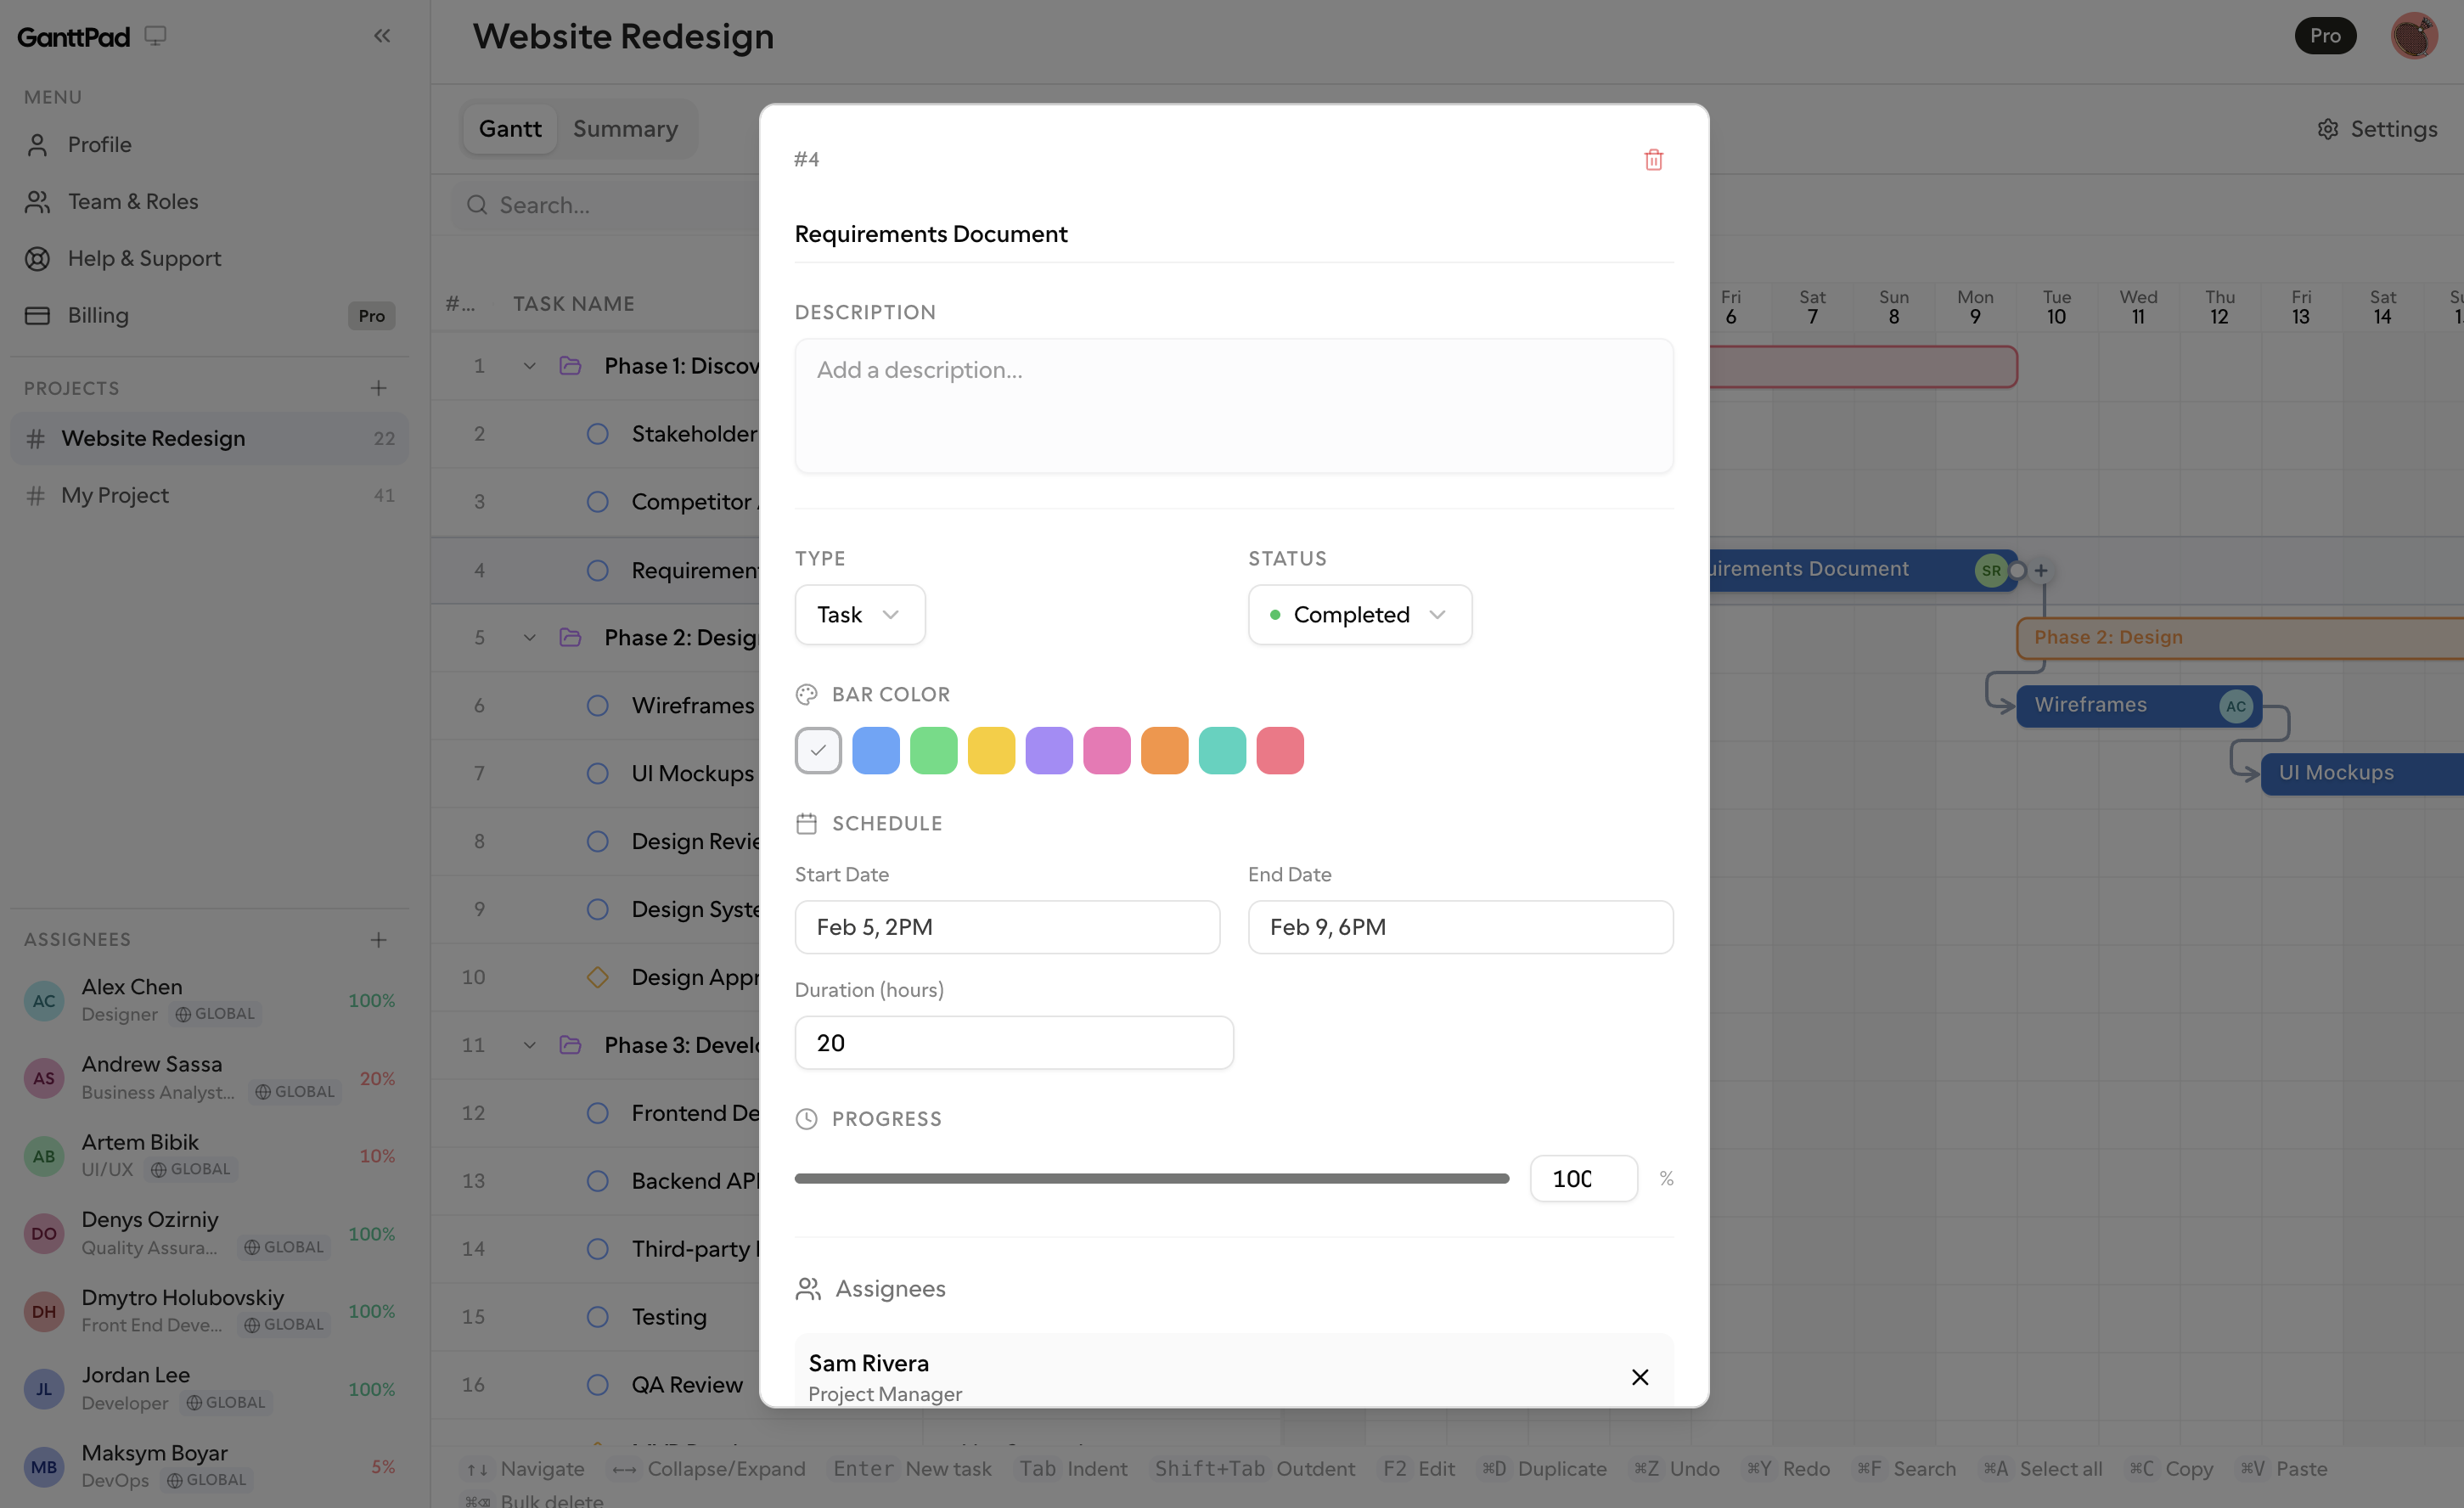Delete the Requirements Document task

point(1653,159)
